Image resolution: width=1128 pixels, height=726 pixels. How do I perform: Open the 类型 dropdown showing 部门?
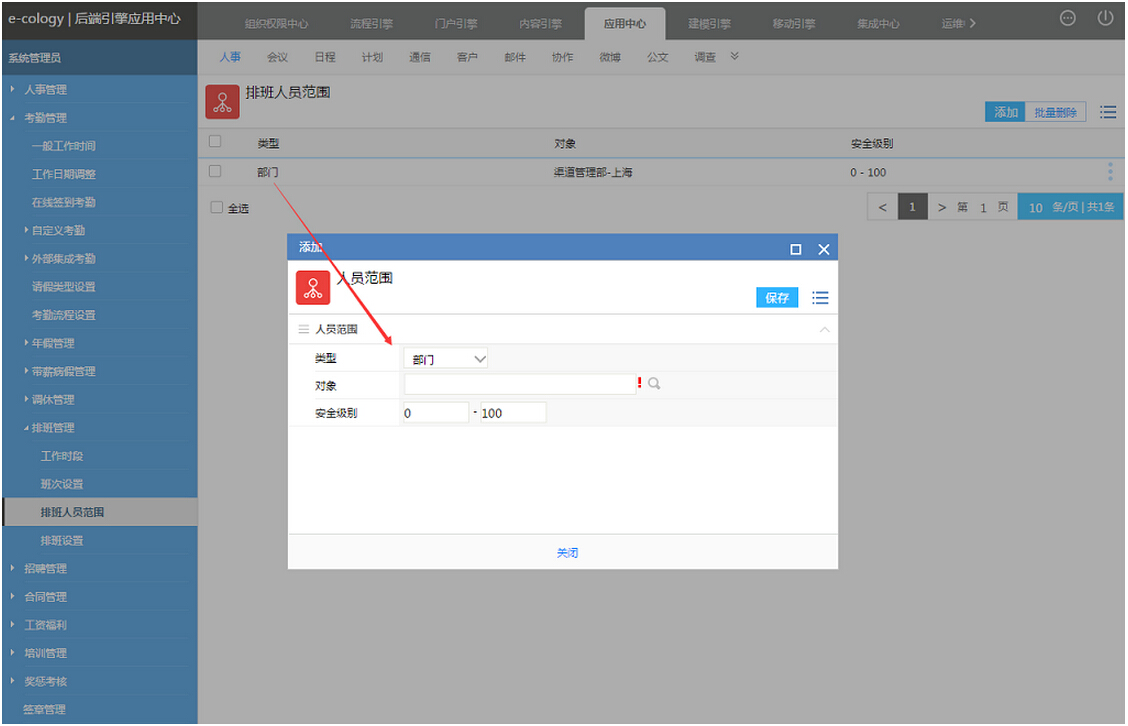[x=445, y=359]
